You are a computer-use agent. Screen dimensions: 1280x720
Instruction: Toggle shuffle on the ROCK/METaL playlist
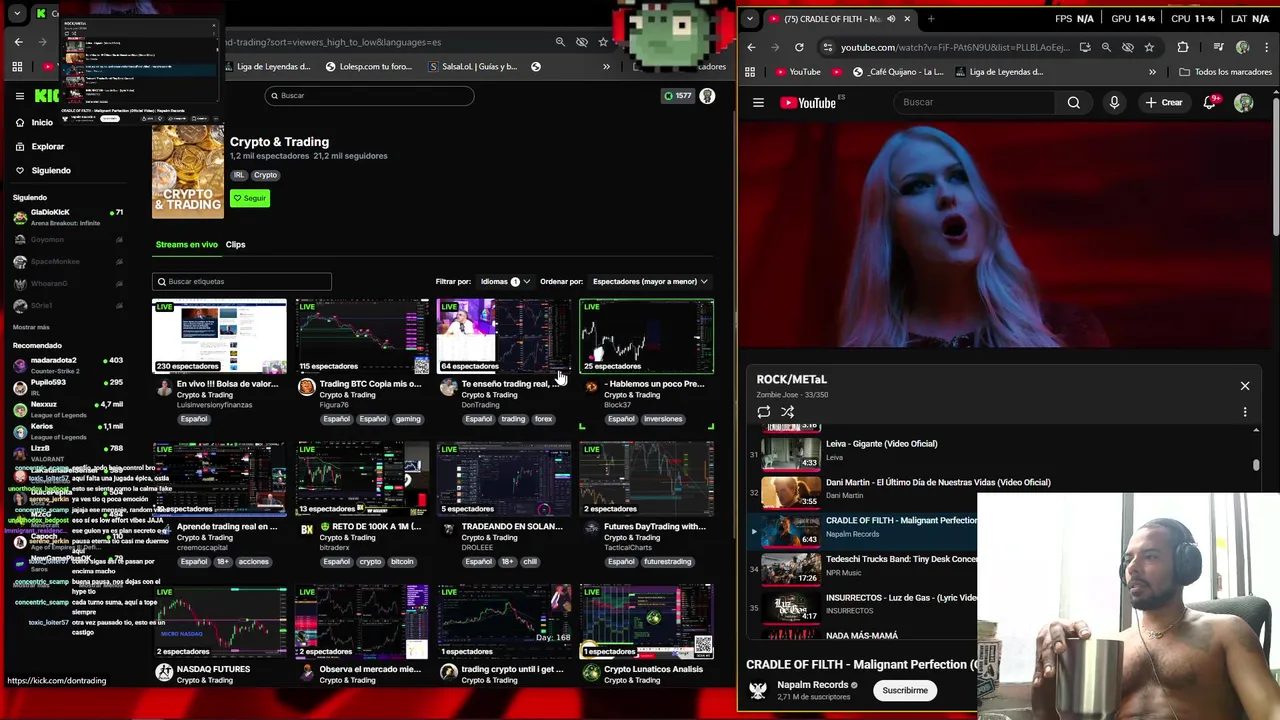click(788, 412)
